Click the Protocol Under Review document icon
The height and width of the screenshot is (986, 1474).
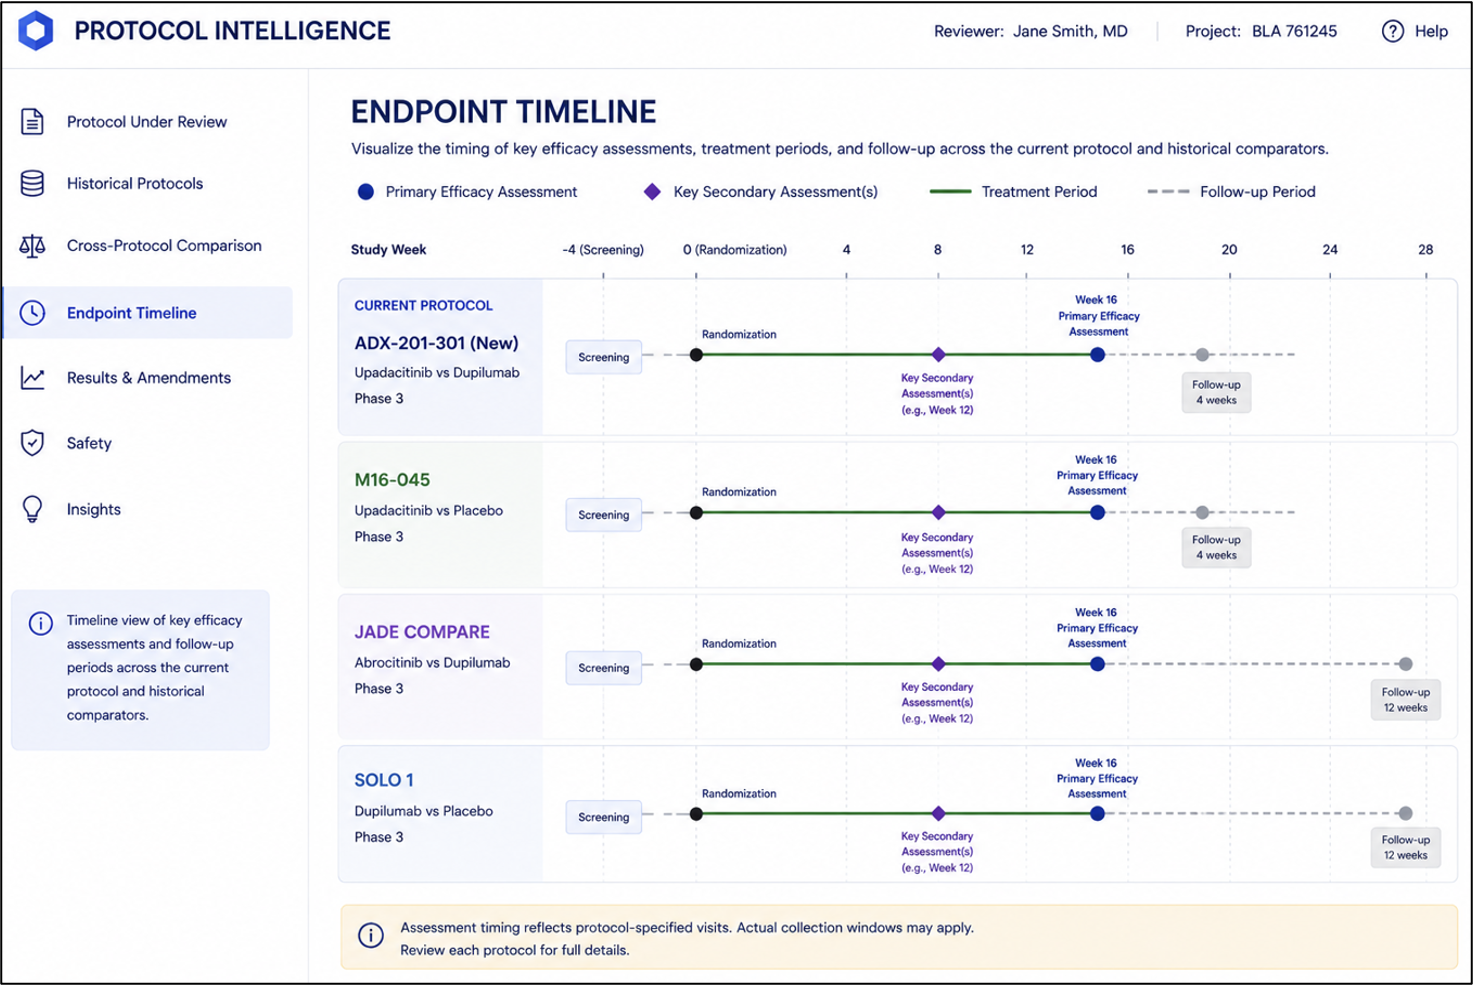pos(32,122)
